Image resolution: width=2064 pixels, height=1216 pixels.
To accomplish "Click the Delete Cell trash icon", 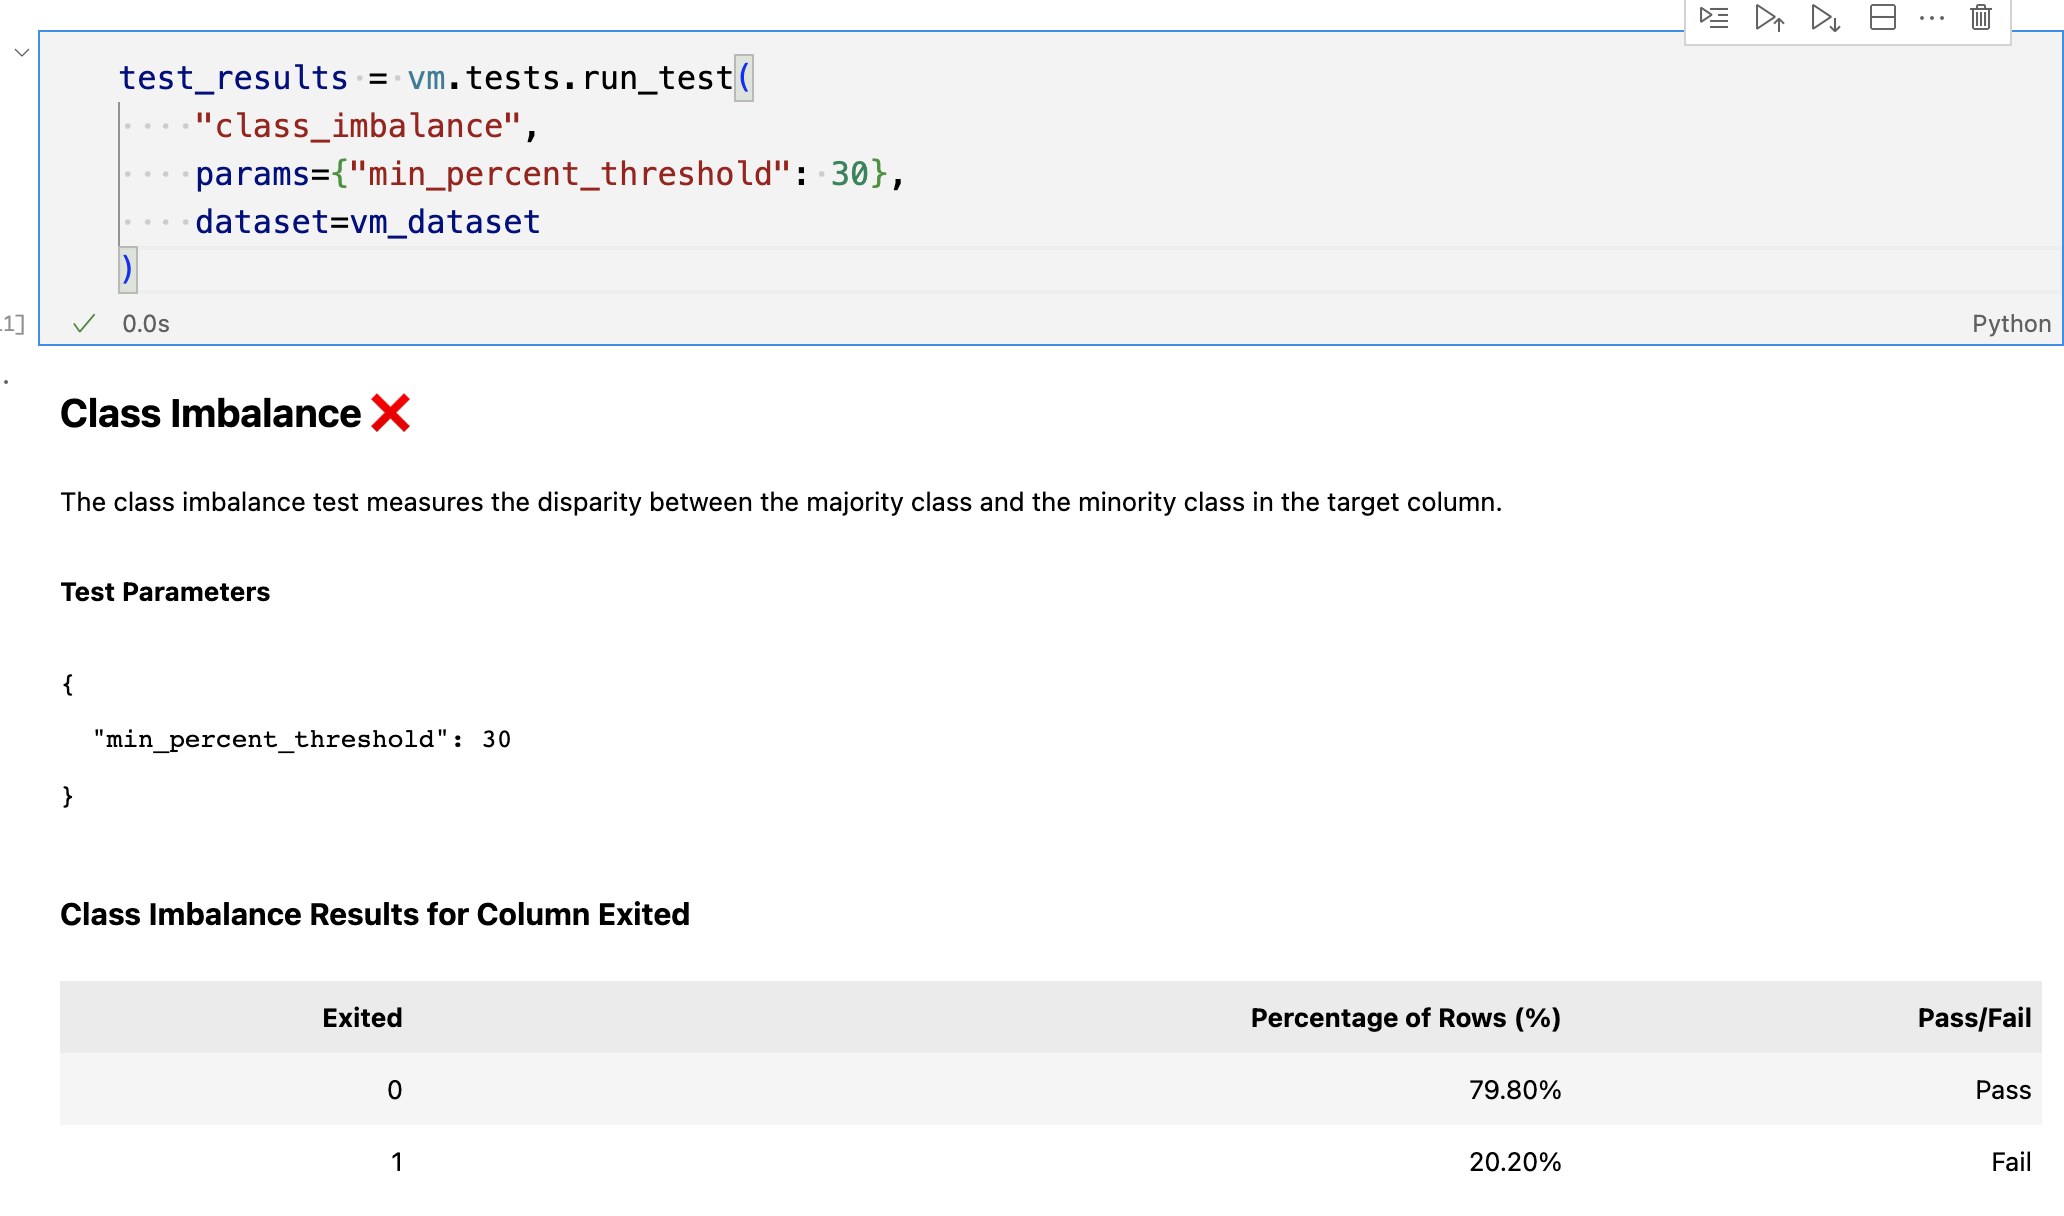I will 1981,18.
